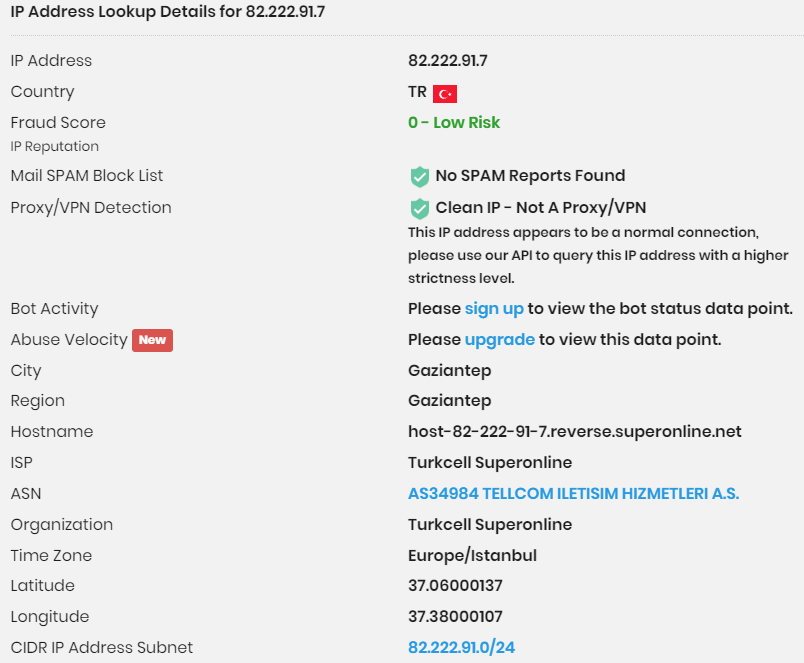Click the Mail SPAM Block List label
Screen dimensions: 804x663
click(x=87, y=176)
